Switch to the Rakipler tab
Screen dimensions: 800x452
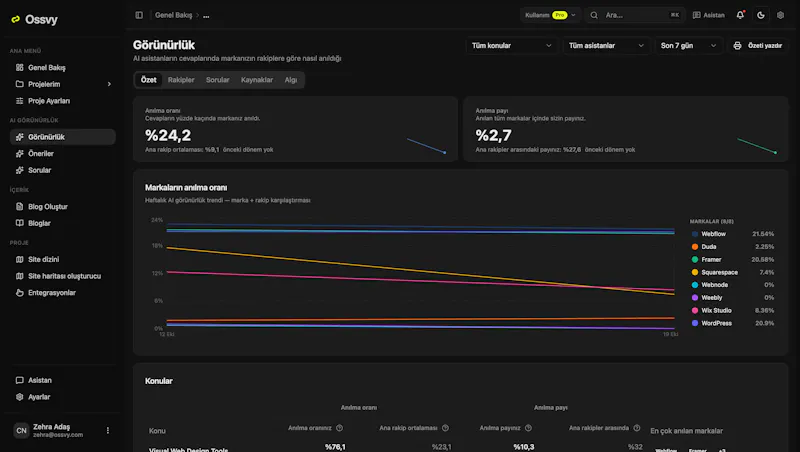(x=181, y=80)
